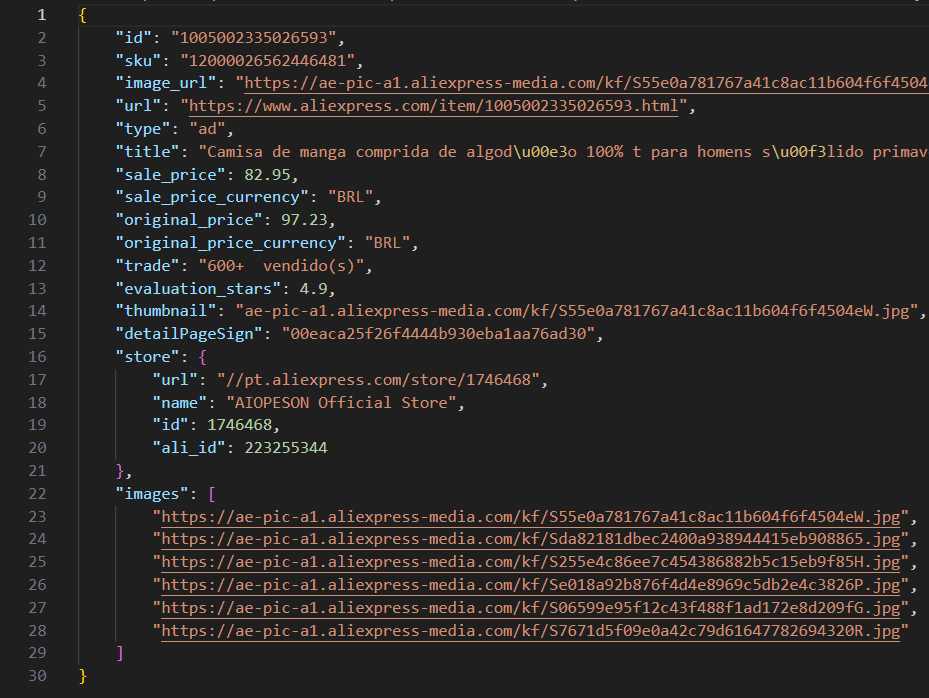
Task: Open images link ending 4c3826P.jpg
Action: click(x=530, y=585)
